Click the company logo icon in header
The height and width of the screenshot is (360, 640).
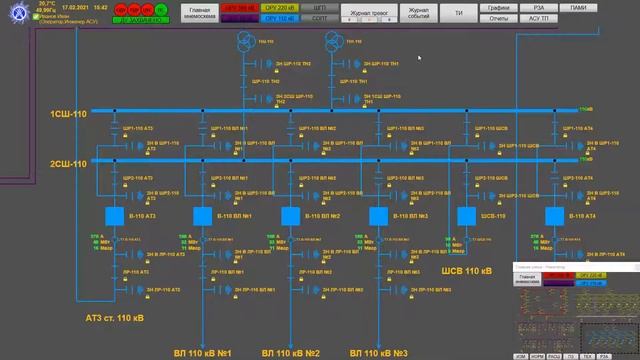[19, 13]
